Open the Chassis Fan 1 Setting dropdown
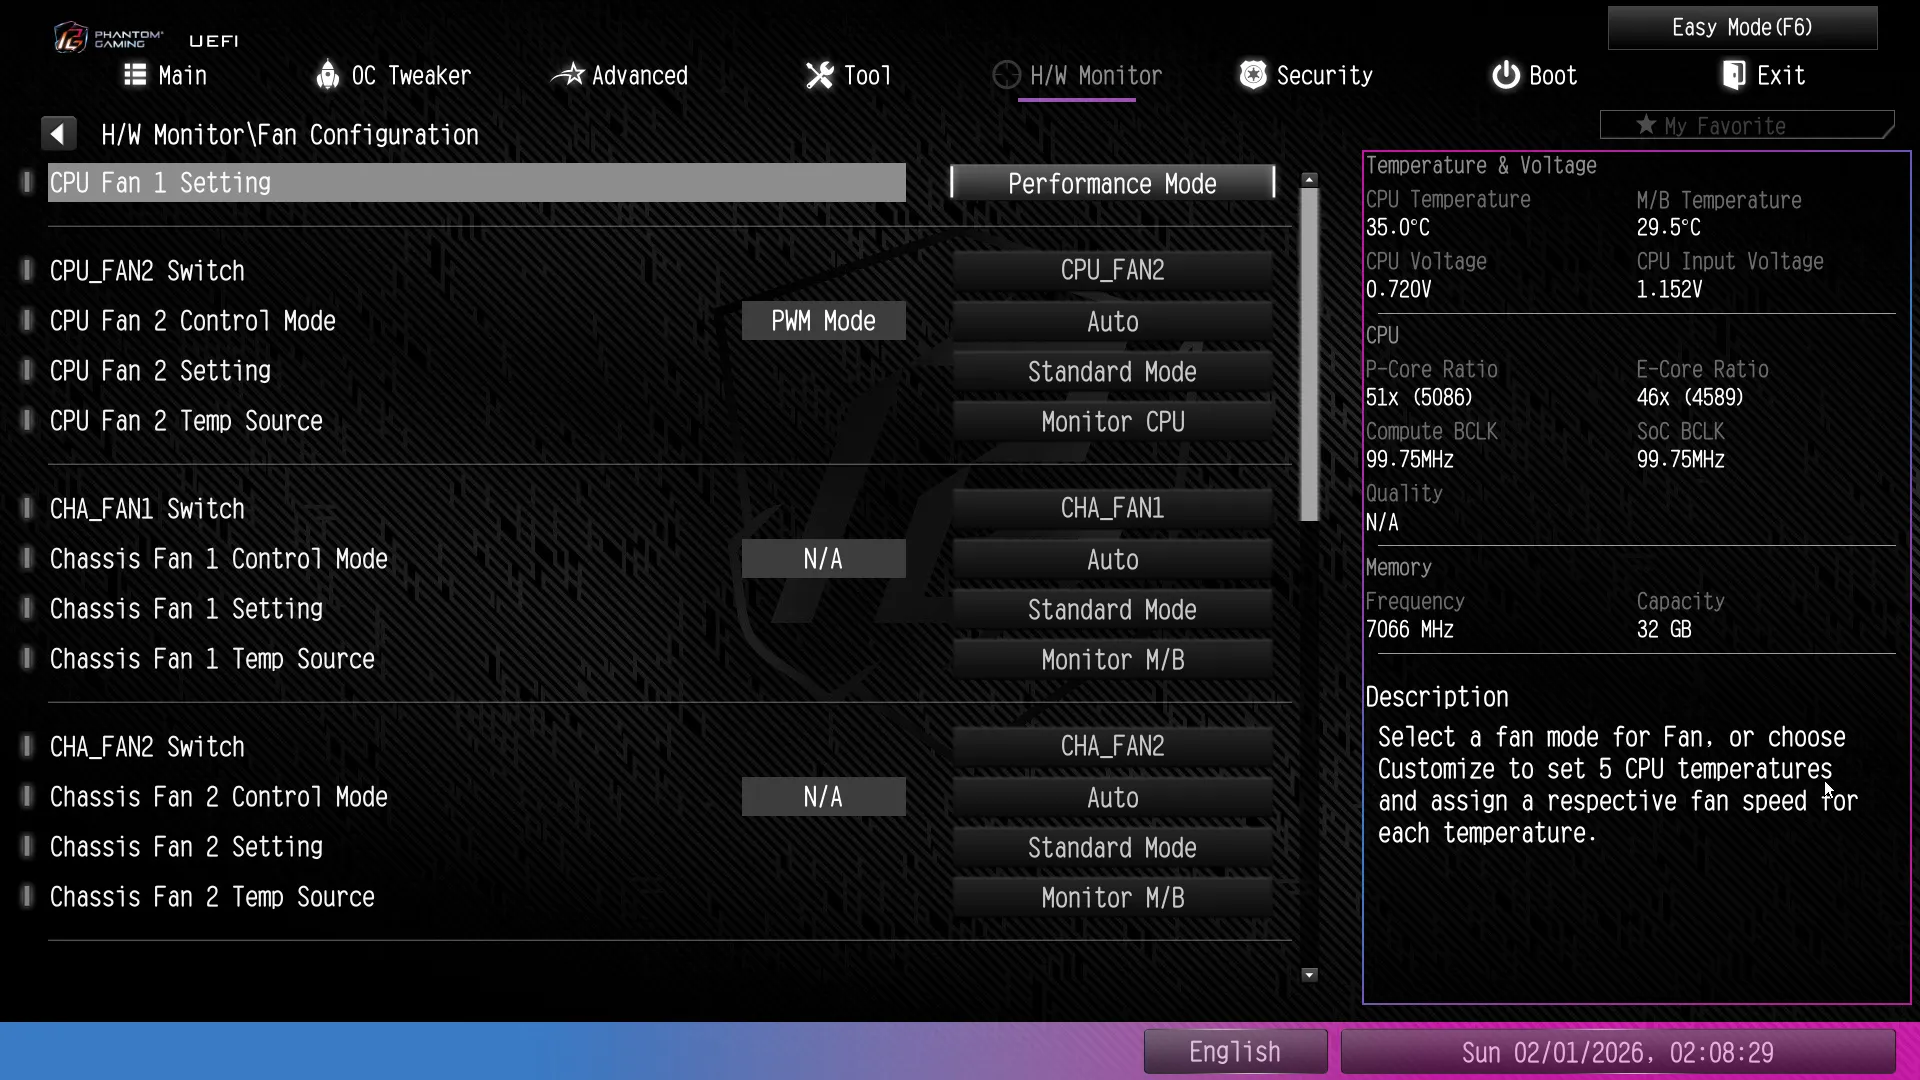 pyautogui.click(x=1112, y=610)
